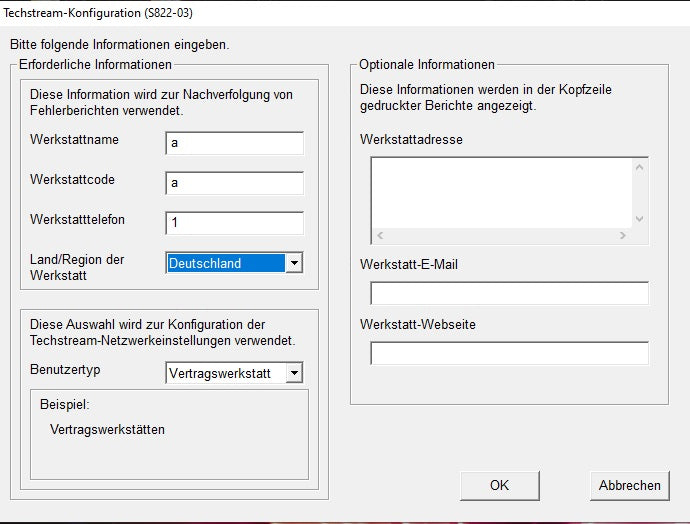
Task: Click the Werkstattcode label
Action: click(72, 180)
